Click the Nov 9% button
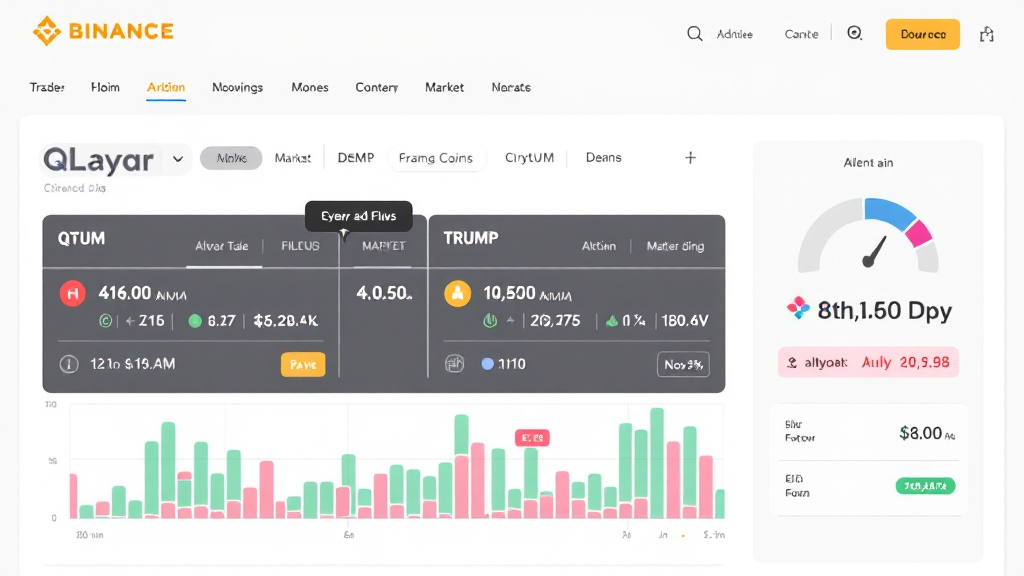This screenshot has width=1024, height=576. [x=683, y=364]
